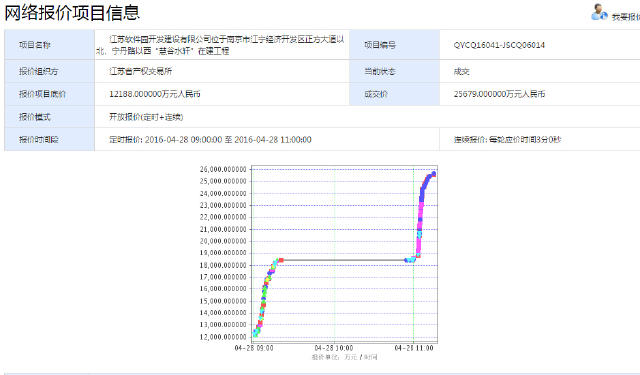Screen dimensions: 640x375
Task: Click the 项目编号 label cell
Action: pos(394,44)
